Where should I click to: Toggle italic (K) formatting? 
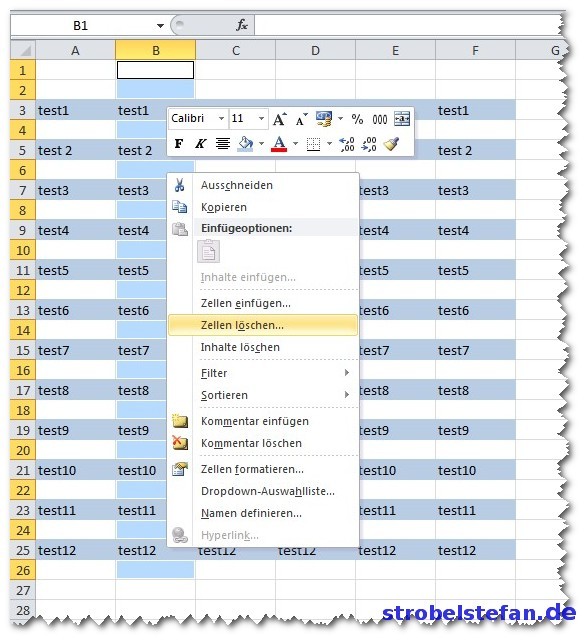(201, 144)
